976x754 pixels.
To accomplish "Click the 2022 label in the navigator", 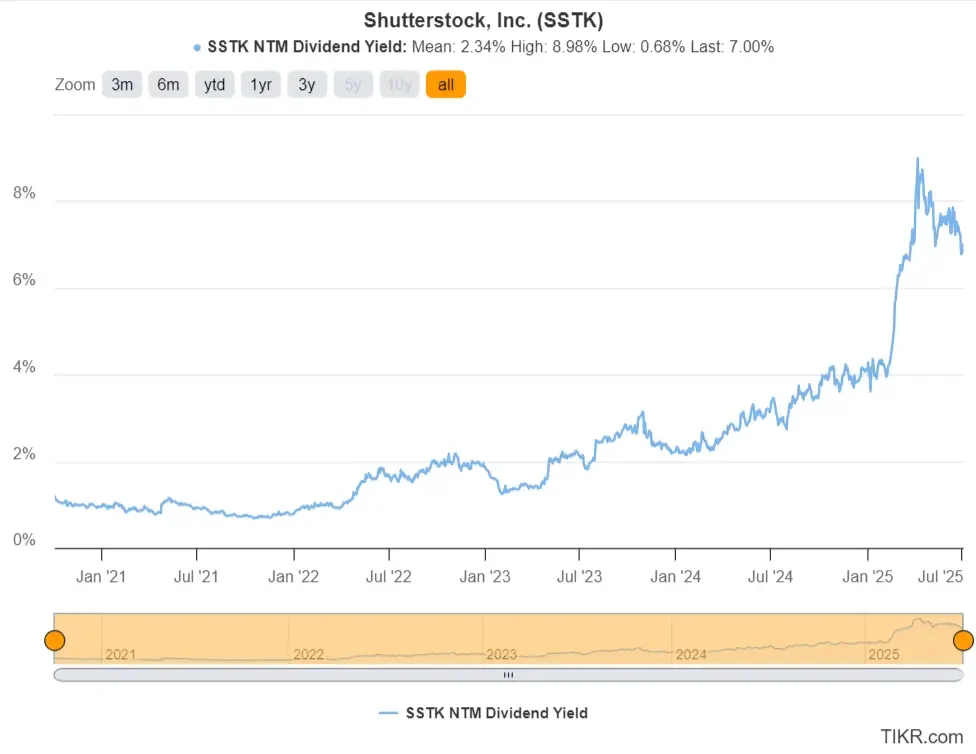I will (x=309, y=654).
